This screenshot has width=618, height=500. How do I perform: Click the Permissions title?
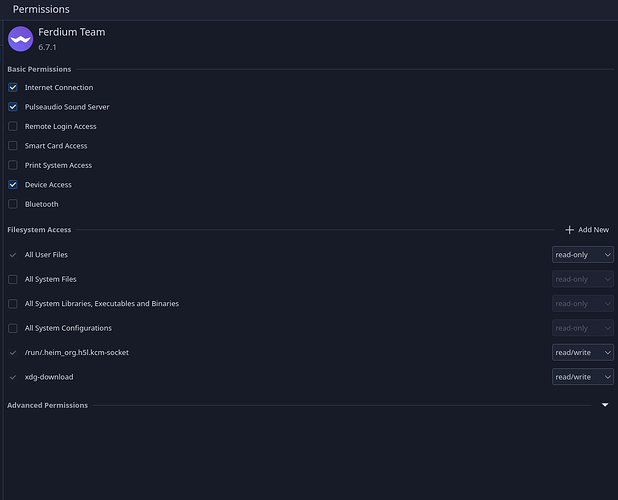(41, 9)
